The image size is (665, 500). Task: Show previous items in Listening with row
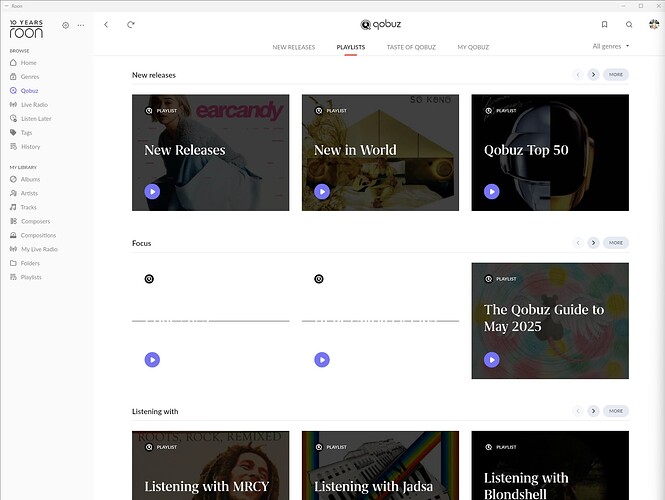pyautogui.click(x=578, y=411)
